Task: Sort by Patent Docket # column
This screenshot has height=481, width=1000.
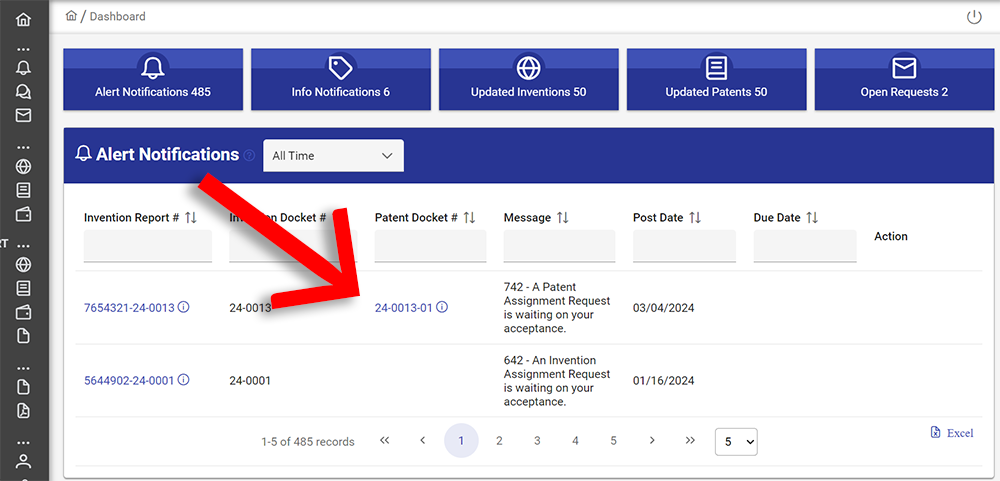Action: click(x=469, y=218)
